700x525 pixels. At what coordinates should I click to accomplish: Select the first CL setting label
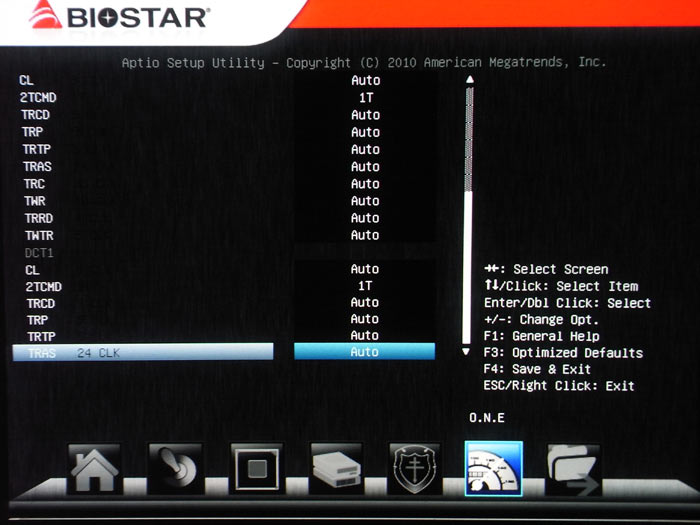26,80
